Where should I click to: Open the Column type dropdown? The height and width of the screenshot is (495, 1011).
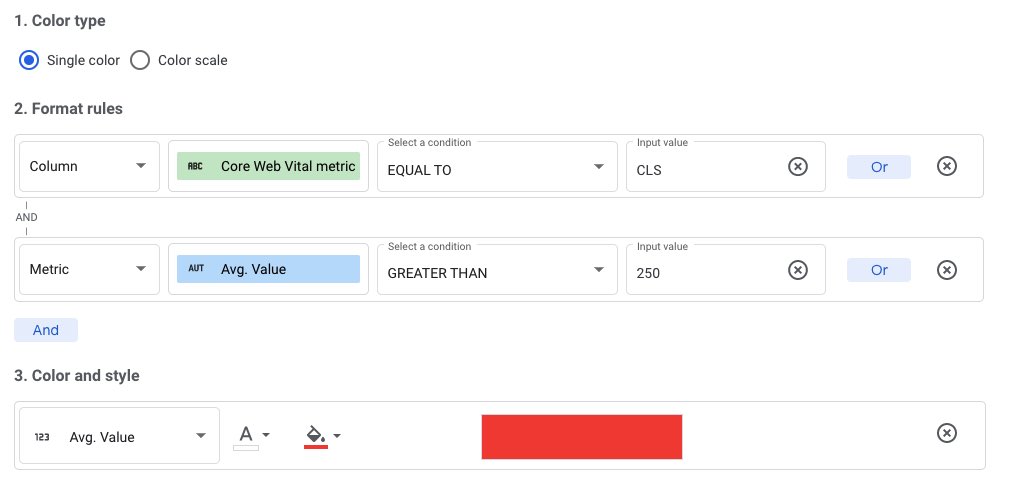[89, 166]
